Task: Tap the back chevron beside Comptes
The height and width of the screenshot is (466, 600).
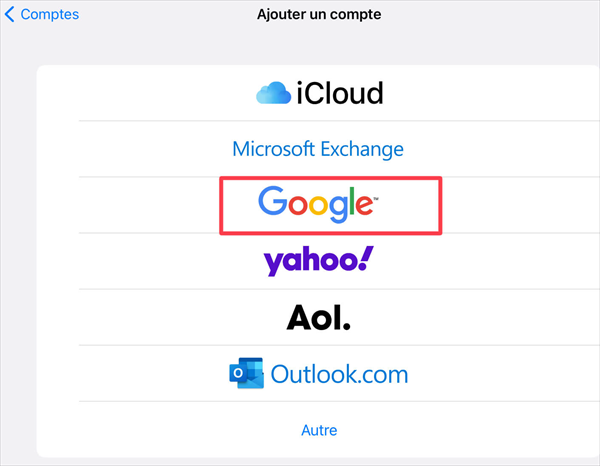Action: coord(11,15)
